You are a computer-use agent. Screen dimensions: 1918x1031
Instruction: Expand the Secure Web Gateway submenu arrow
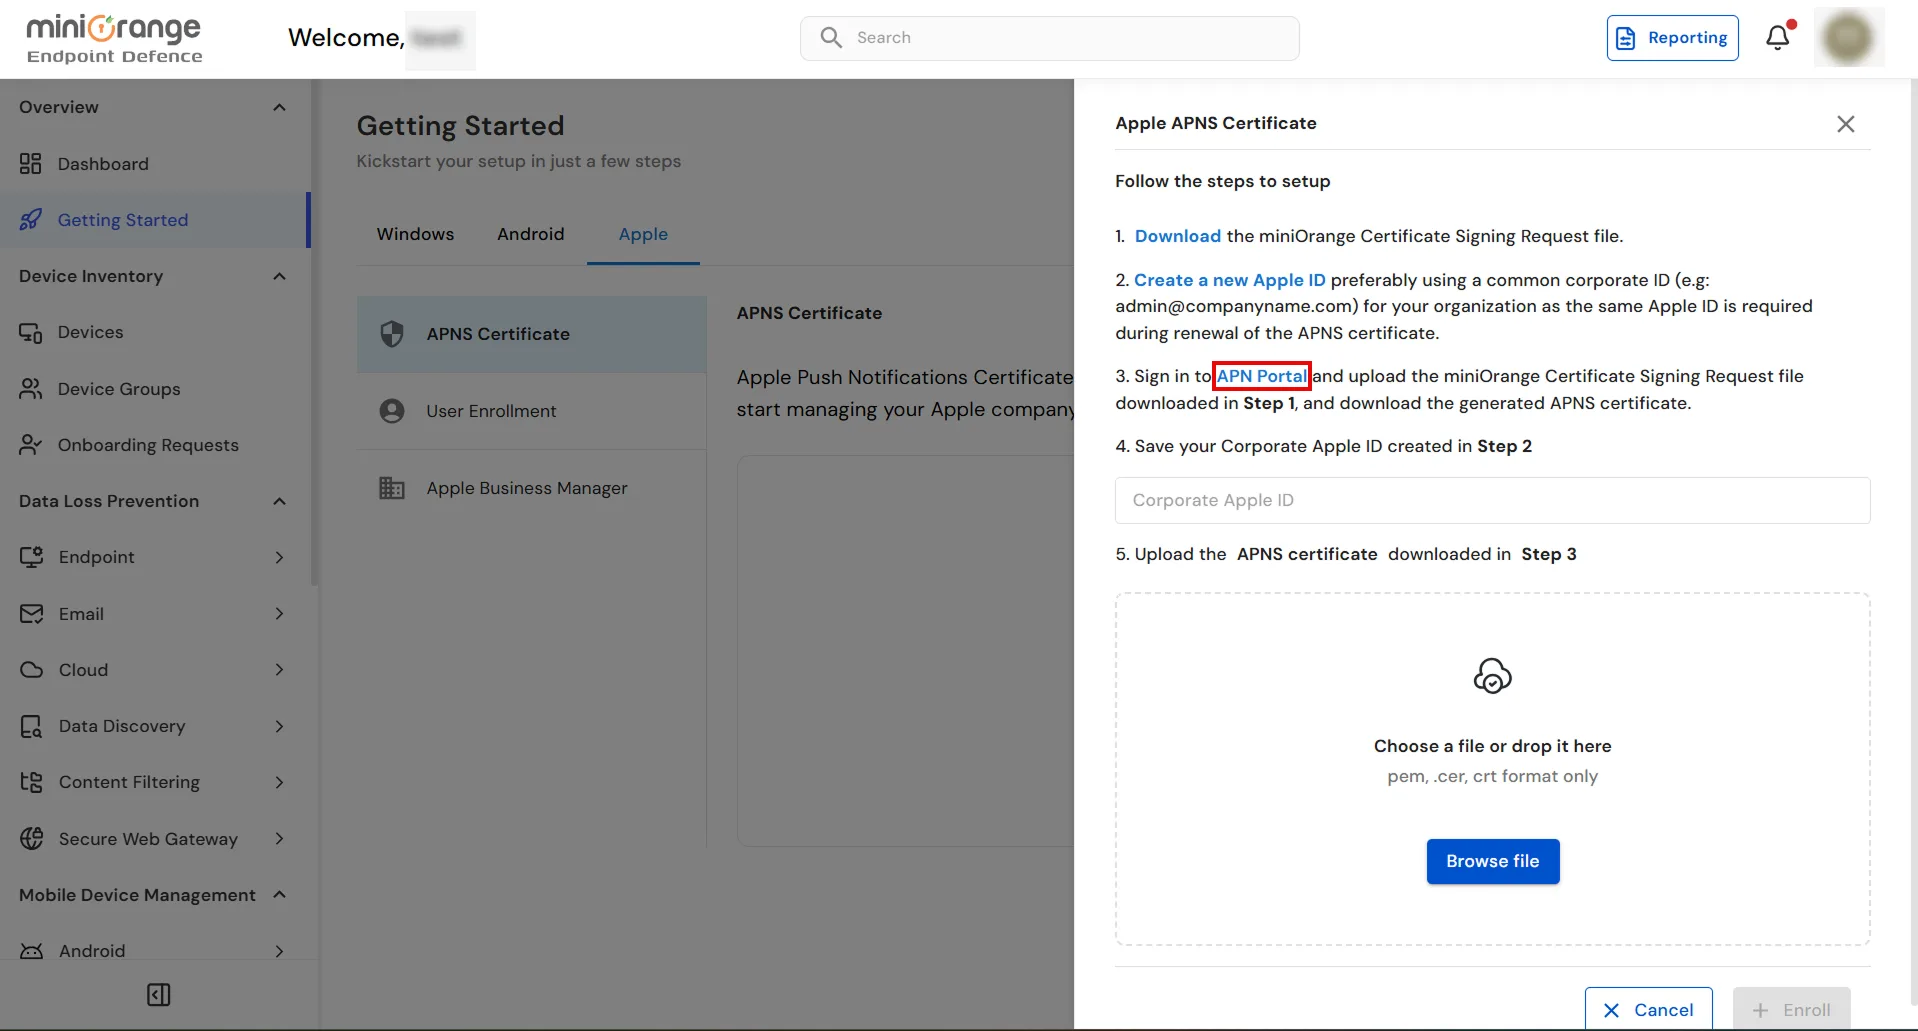(280, 838)
